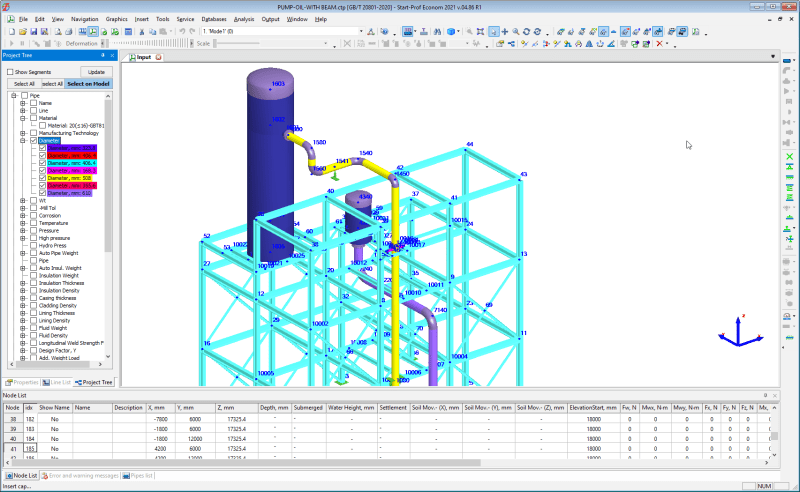Image resolution: width=800 pixels, height=492 pixels.
Task: Switch to the Properties tab
Action: [22, 382]
